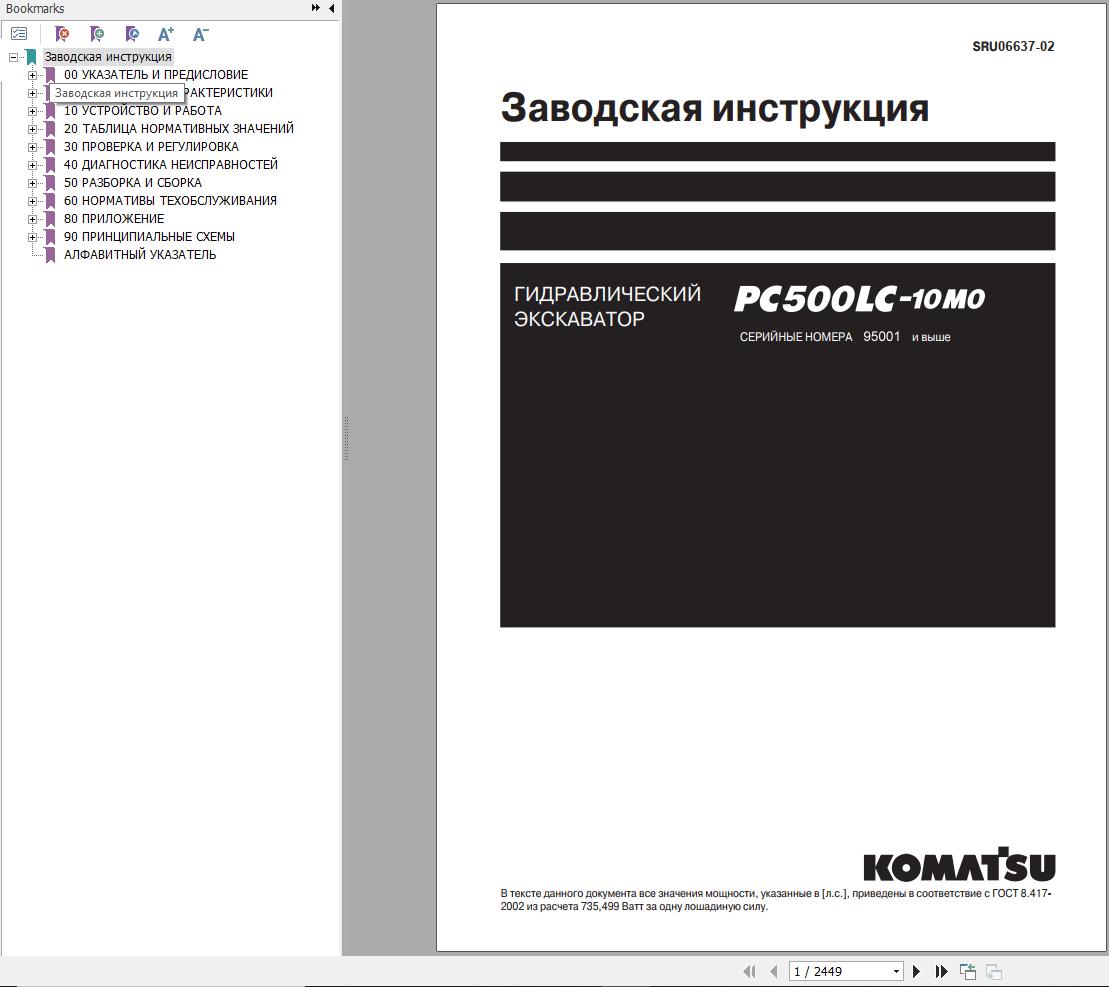Open the bookmarks options checklist icon
This screenshot has height=987, width=1109.
tap(19, 34)
